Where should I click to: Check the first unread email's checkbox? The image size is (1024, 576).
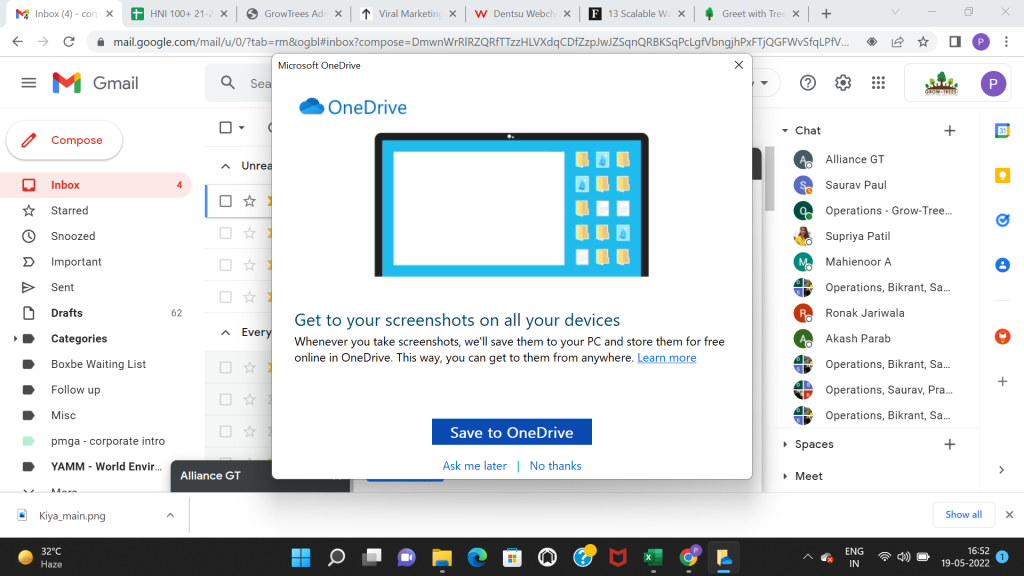pyautogui.click(x=225, y=201)
